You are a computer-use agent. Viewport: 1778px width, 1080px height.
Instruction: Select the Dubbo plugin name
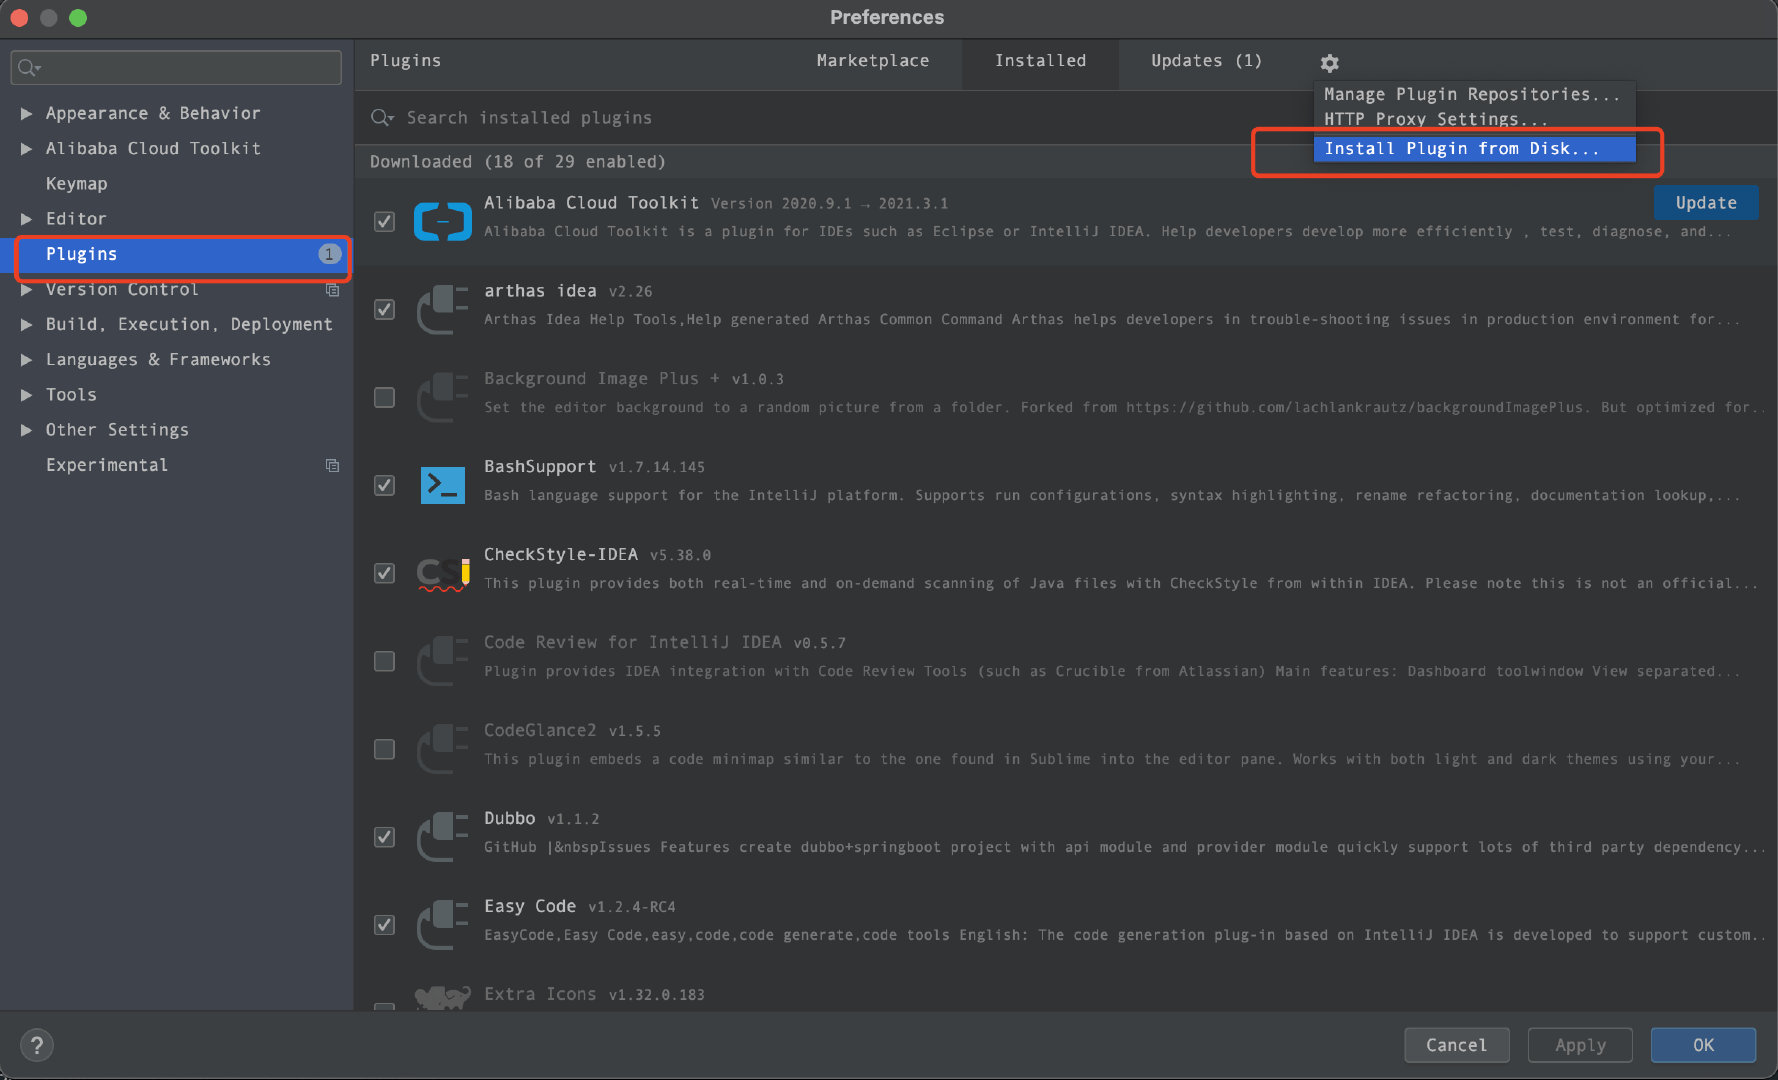pos(510,819)
